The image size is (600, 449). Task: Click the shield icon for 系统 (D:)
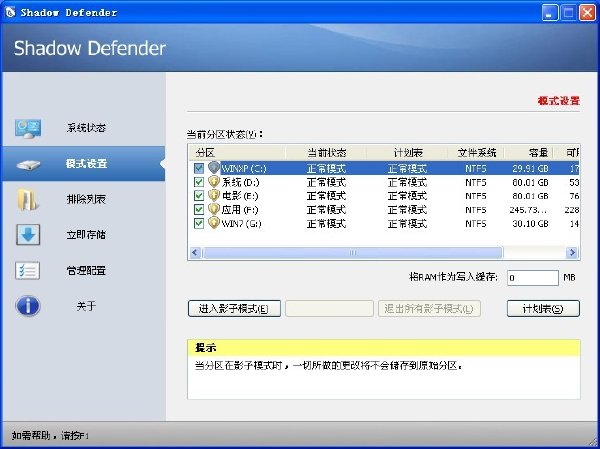pos(214,181)
